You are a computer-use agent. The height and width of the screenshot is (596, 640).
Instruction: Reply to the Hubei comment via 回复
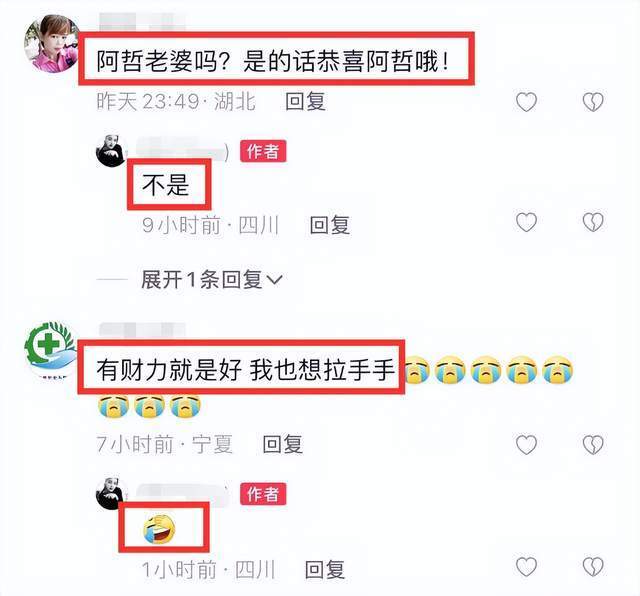(305, 102)
